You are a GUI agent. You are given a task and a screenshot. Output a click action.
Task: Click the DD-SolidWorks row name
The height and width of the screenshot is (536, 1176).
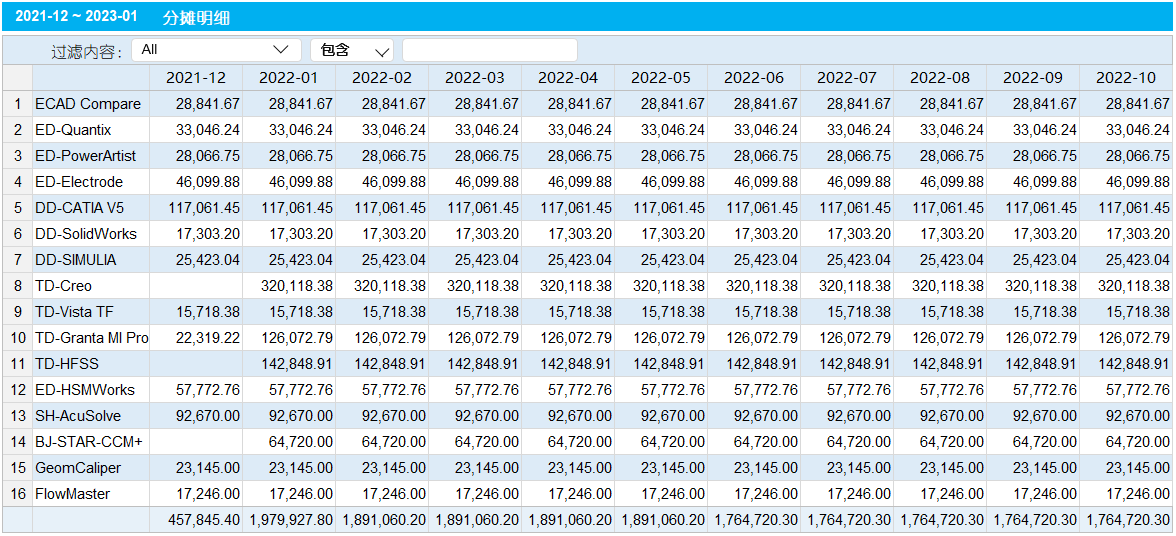86,234
